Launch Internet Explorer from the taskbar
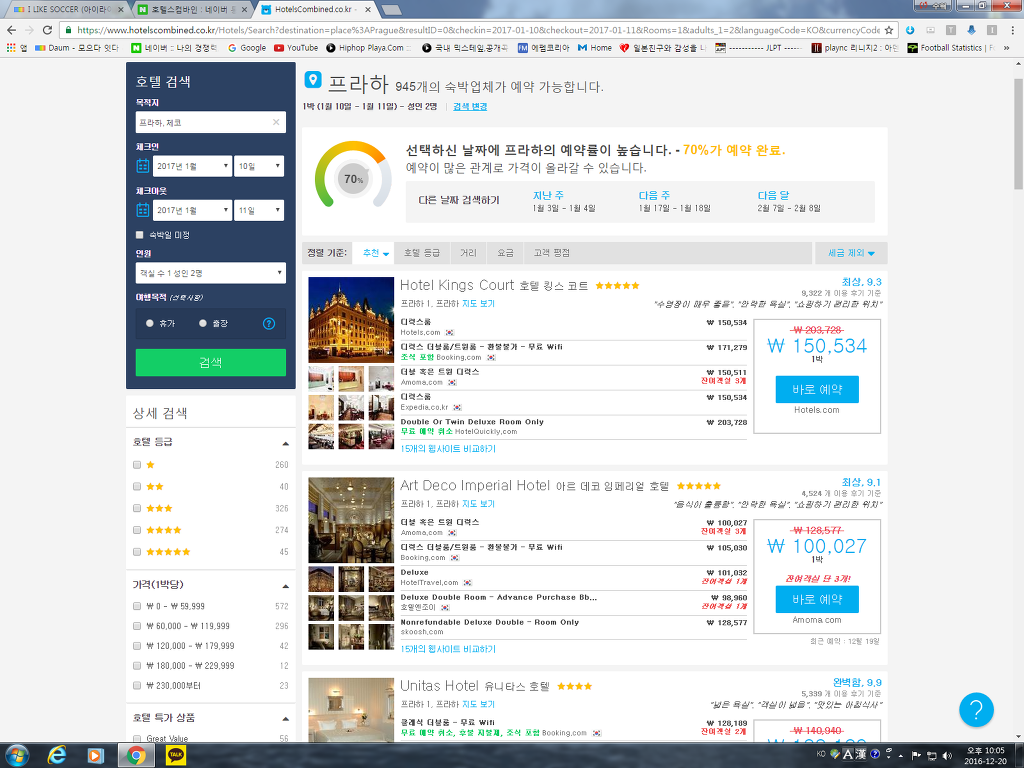The image size is (1024, 768). pyautogui.click(x=57, y=755)
